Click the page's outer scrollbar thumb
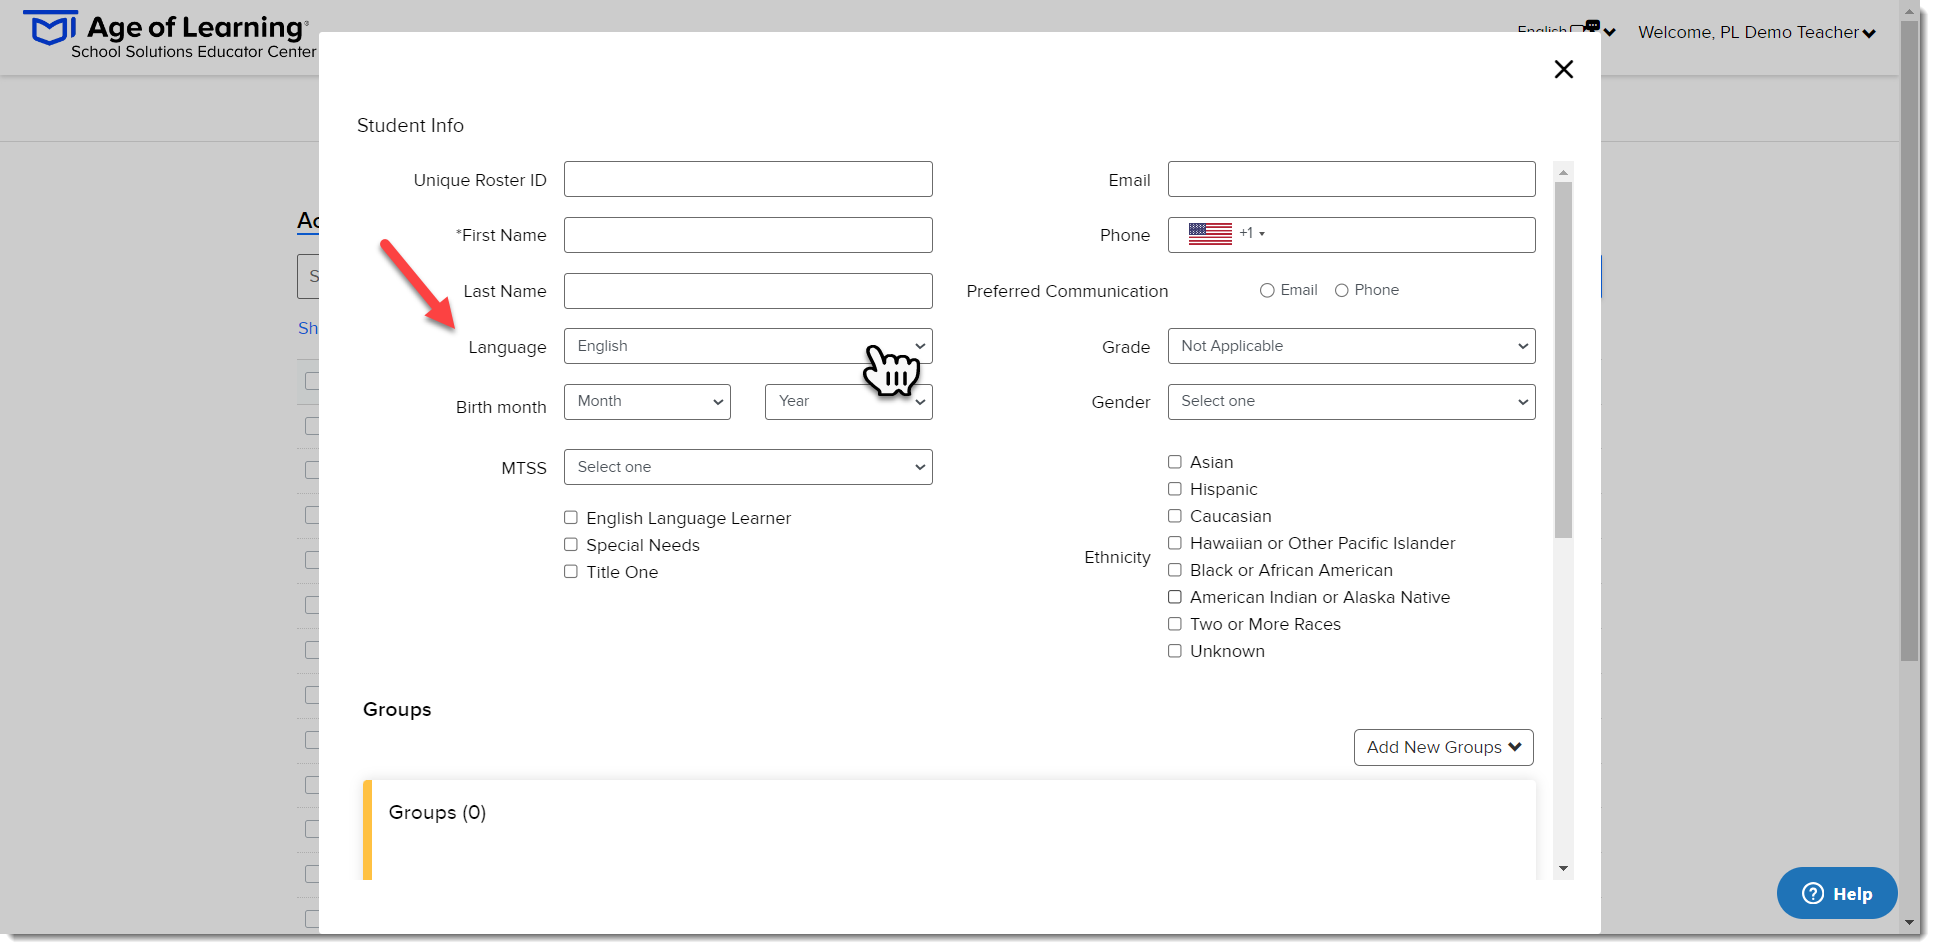Image resolution: width=1935 pixels, height=949 pixels. (x=1909, y=340)
